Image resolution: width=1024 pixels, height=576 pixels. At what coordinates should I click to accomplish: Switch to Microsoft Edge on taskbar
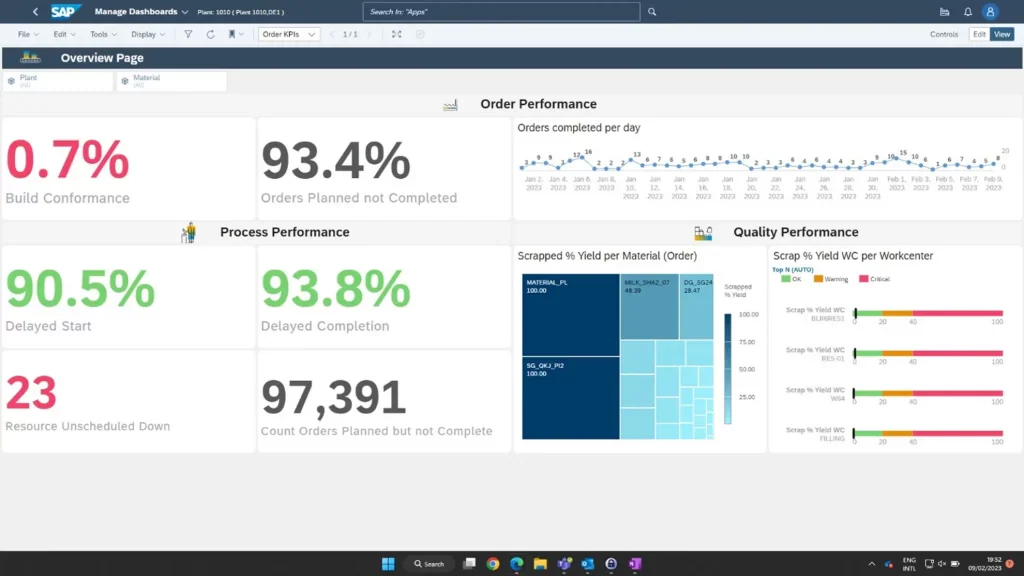[x=517, y=564]
